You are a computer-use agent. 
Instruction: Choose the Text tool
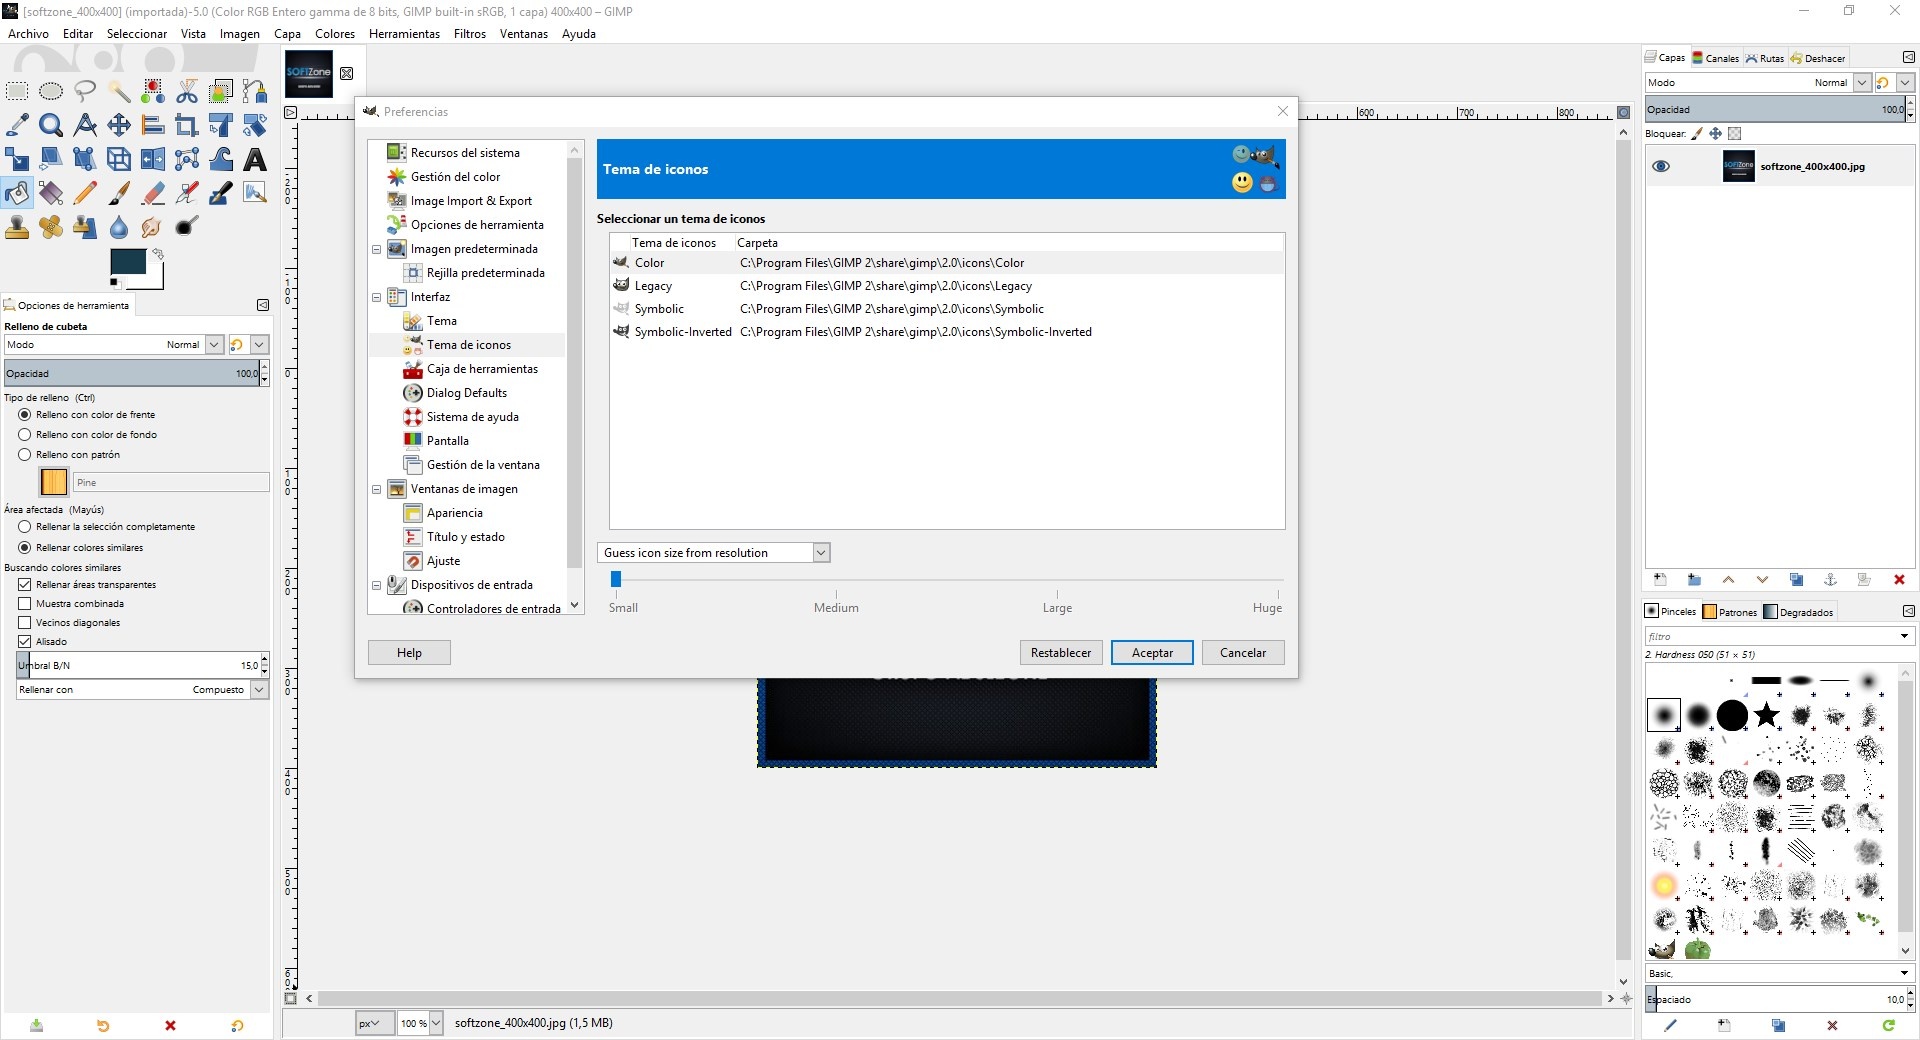coord(255,159)
